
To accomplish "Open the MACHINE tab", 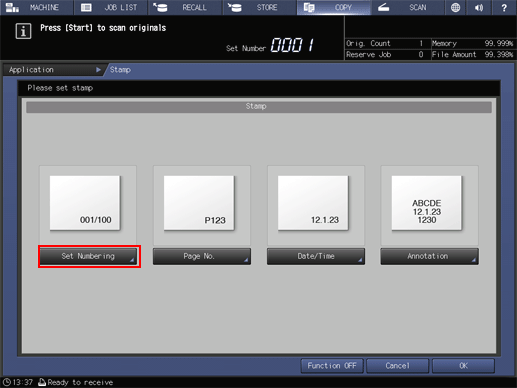I will coord(36,7).
